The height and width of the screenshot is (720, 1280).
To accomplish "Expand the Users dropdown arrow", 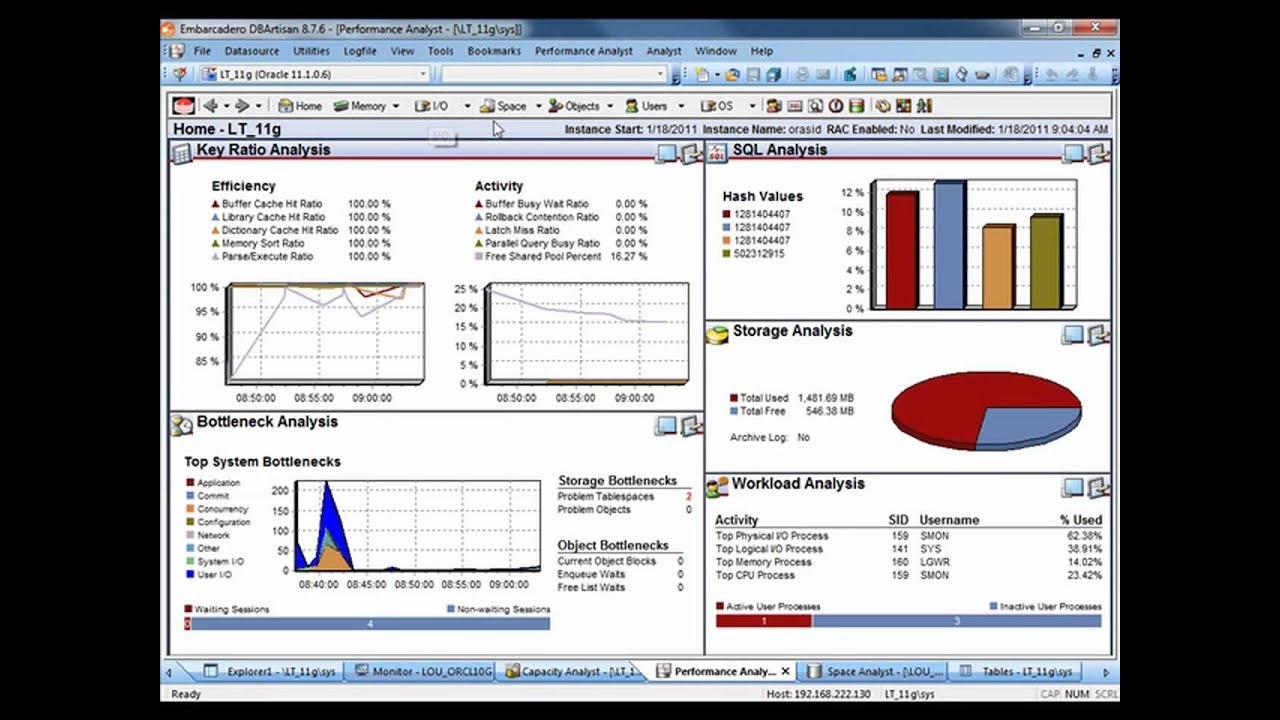I will point(681,106).
